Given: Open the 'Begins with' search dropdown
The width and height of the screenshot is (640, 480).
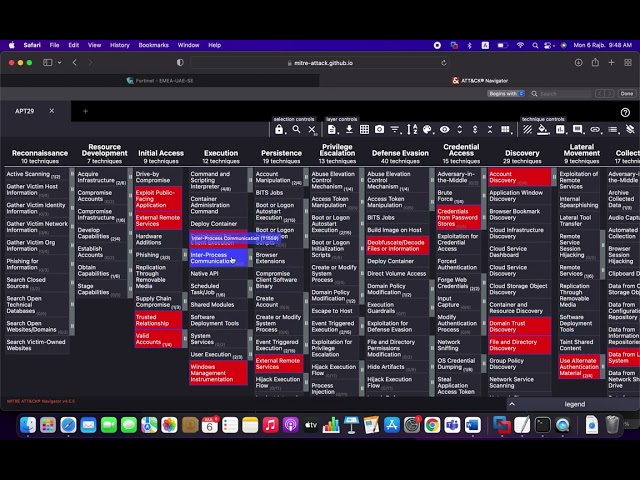Looking at the screenshot, I should (x=506, y=93).
